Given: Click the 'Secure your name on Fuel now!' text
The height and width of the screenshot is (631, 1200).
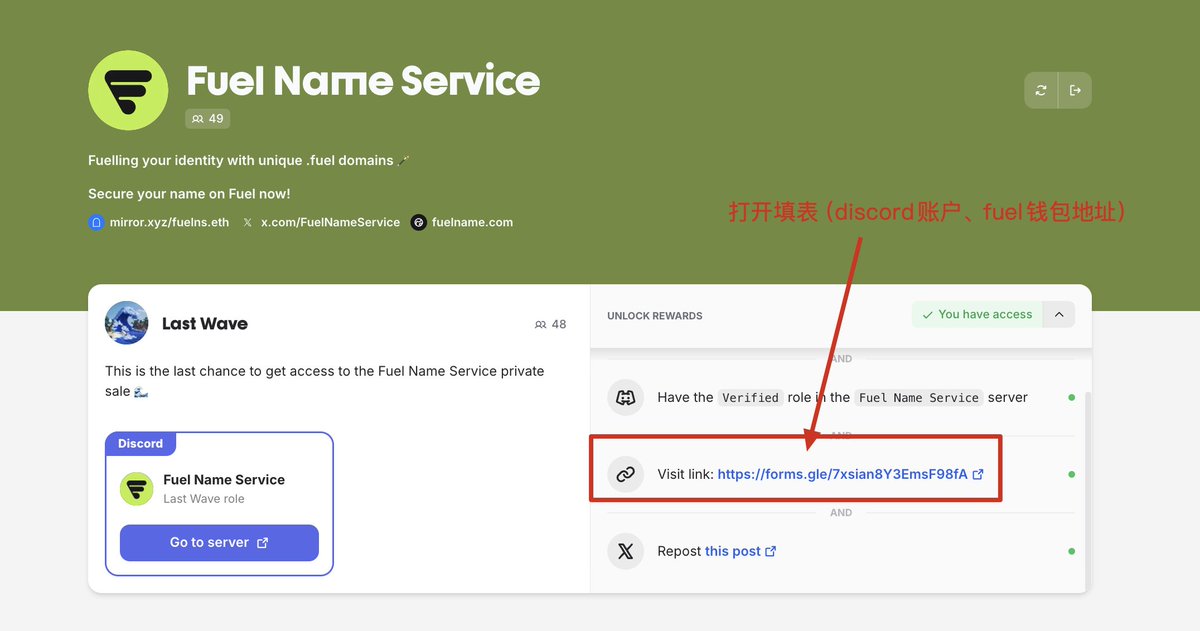Looking at the screenshot, I should (x=189, y=194).
